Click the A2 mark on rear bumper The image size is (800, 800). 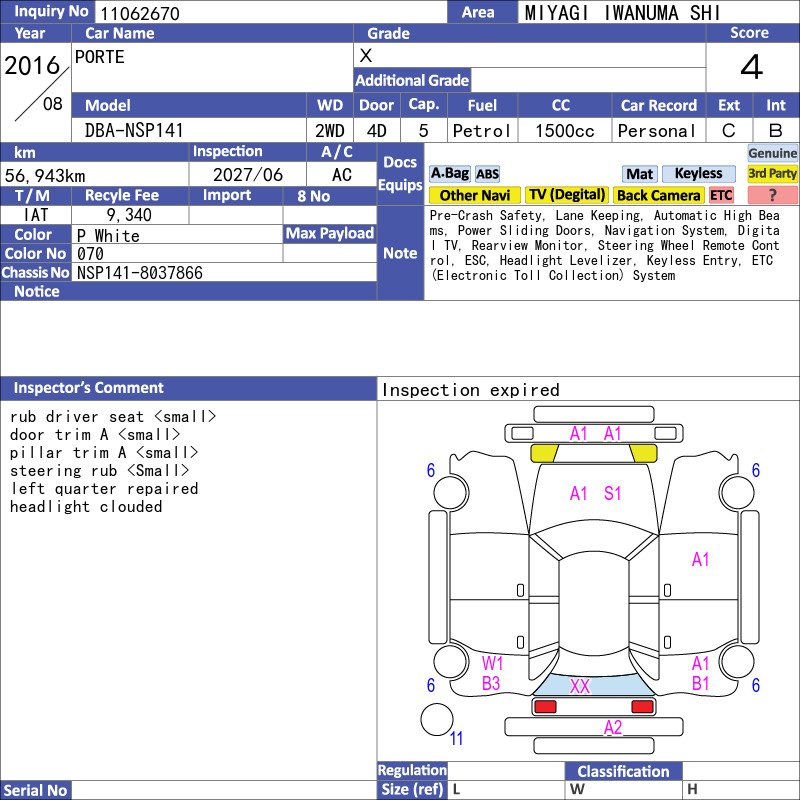(x=613, y=727)
